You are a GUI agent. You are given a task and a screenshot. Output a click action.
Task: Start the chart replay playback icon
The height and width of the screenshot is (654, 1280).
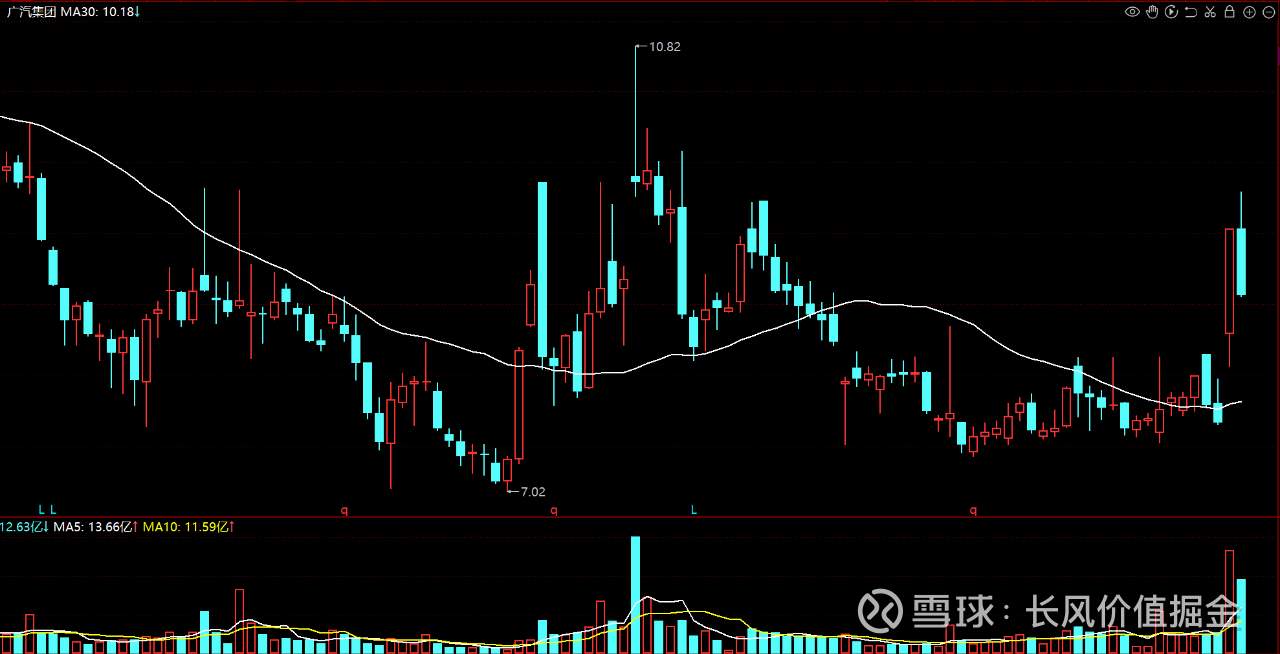1171,12
